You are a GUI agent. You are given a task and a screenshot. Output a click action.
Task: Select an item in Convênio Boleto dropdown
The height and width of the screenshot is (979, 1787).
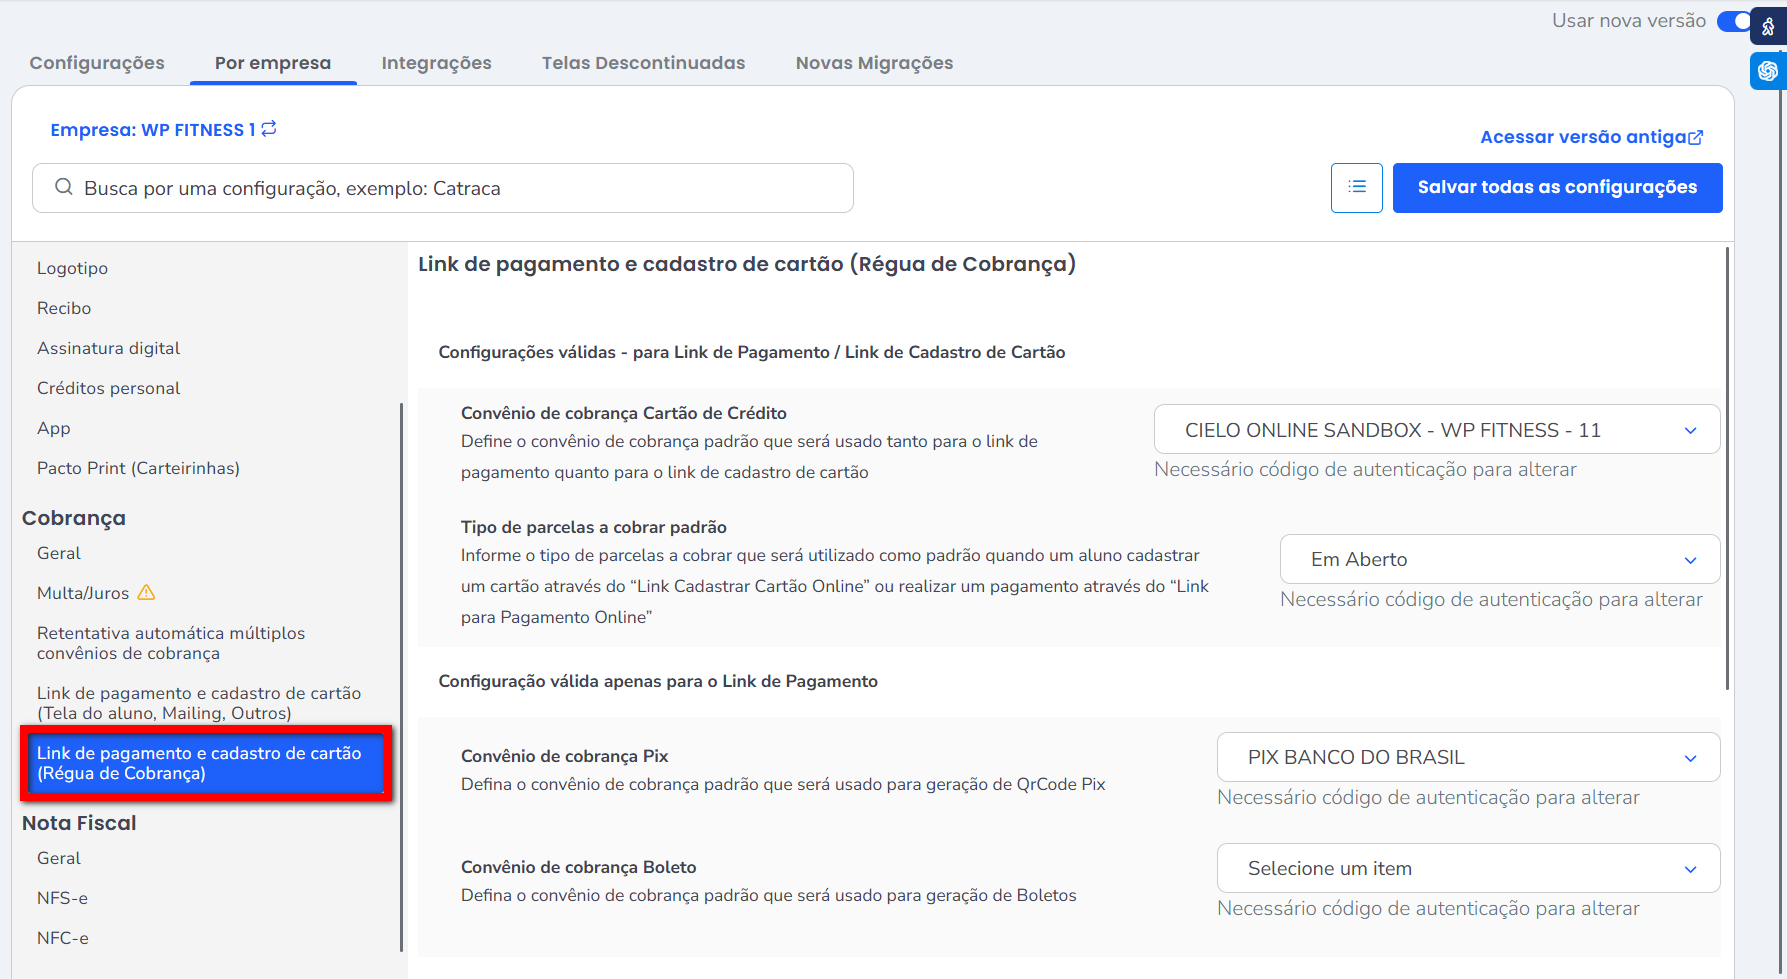[1467, 869]
